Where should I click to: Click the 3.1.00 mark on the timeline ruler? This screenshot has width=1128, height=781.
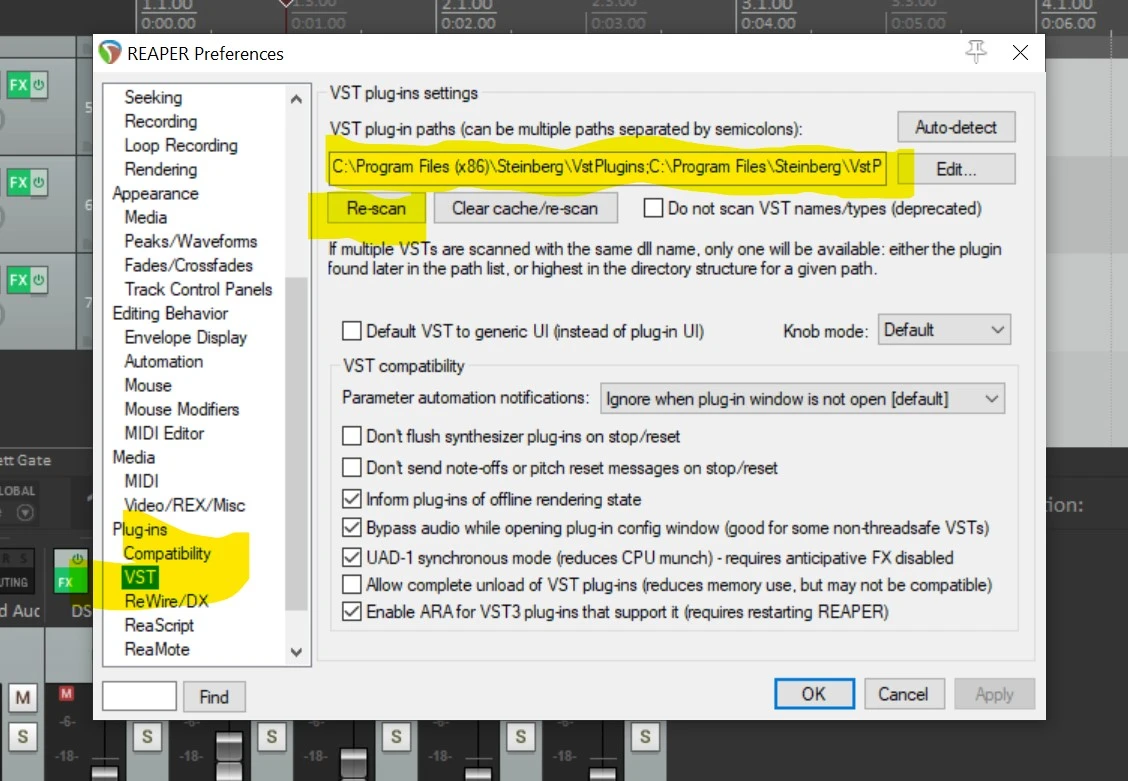click(767, 6)
